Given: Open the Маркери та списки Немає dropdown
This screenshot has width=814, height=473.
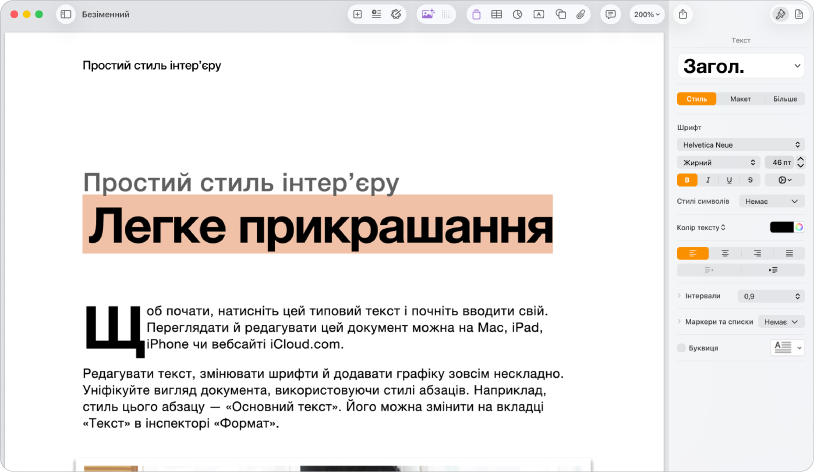Looking at the screenshot, I should click(781, 322).
